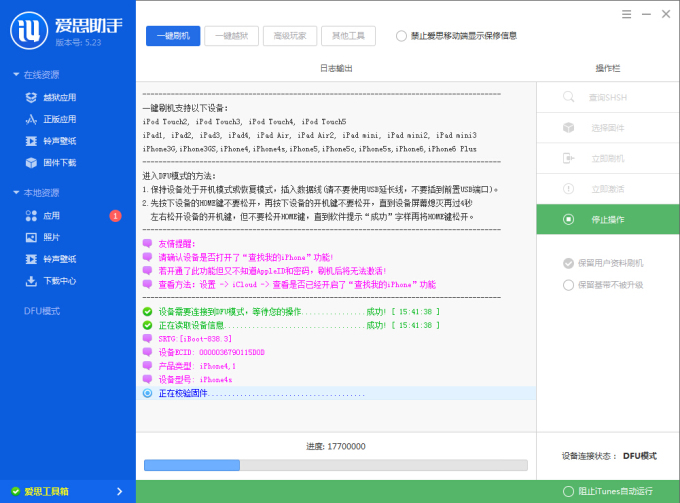The height and width of the screenshot is (503, 680).
Task: Open 下载中心 download center
Action: pyautogui.click(x=58, y=281)
